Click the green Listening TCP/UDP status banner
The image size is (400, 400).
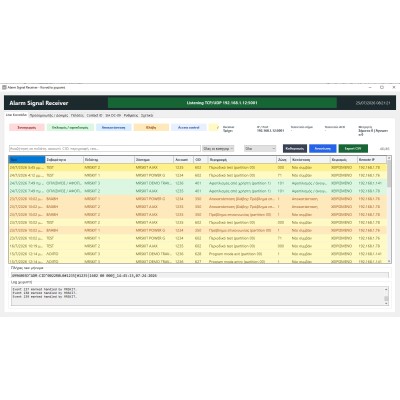tap(222, 103)
